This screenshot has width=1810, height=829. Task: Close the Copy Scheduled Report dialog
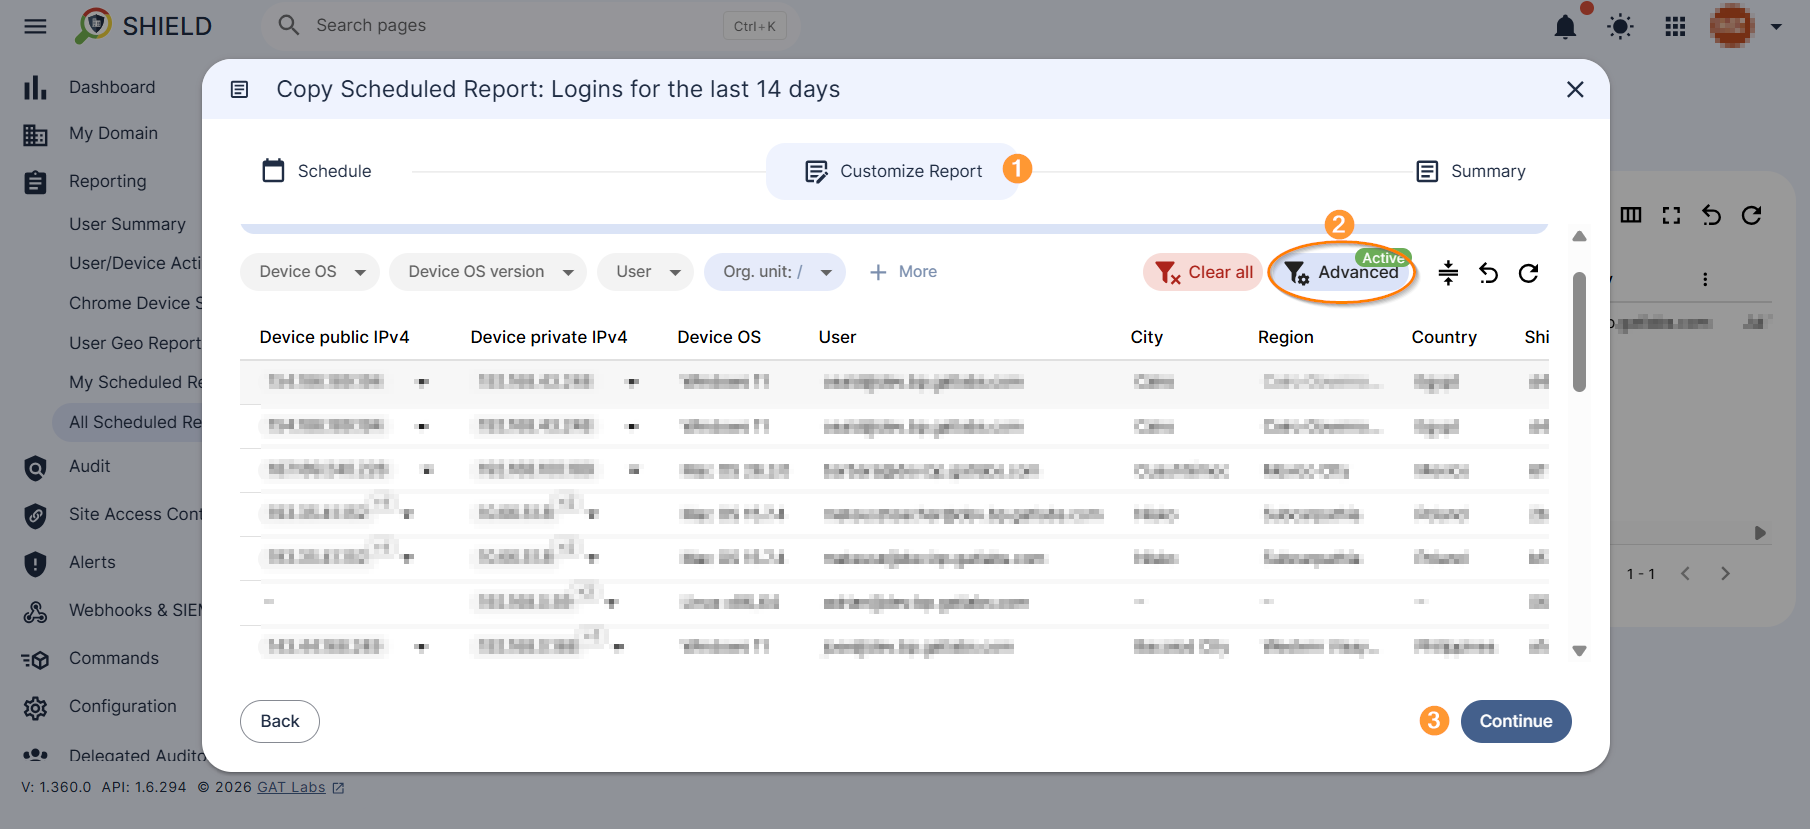click(1575, 89)
